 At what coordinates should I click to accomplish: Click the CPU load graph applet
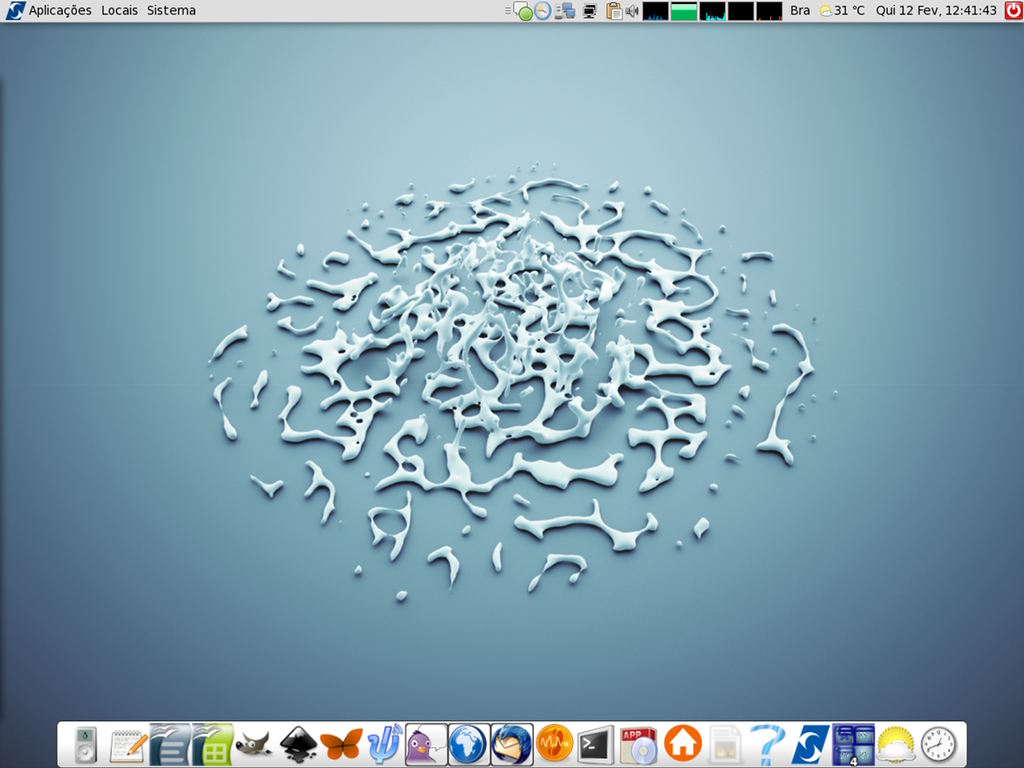(x=656, y=11)
